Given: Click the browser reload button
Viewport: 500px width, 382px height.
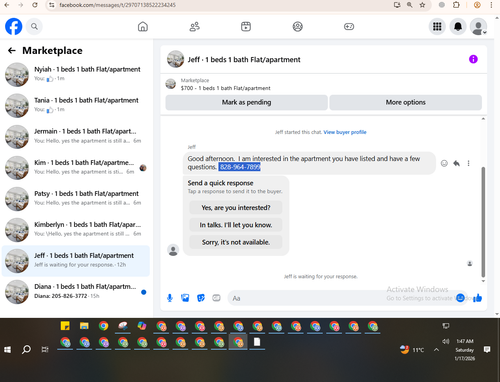Looking at the screenshot, I should tap(35, 5).
